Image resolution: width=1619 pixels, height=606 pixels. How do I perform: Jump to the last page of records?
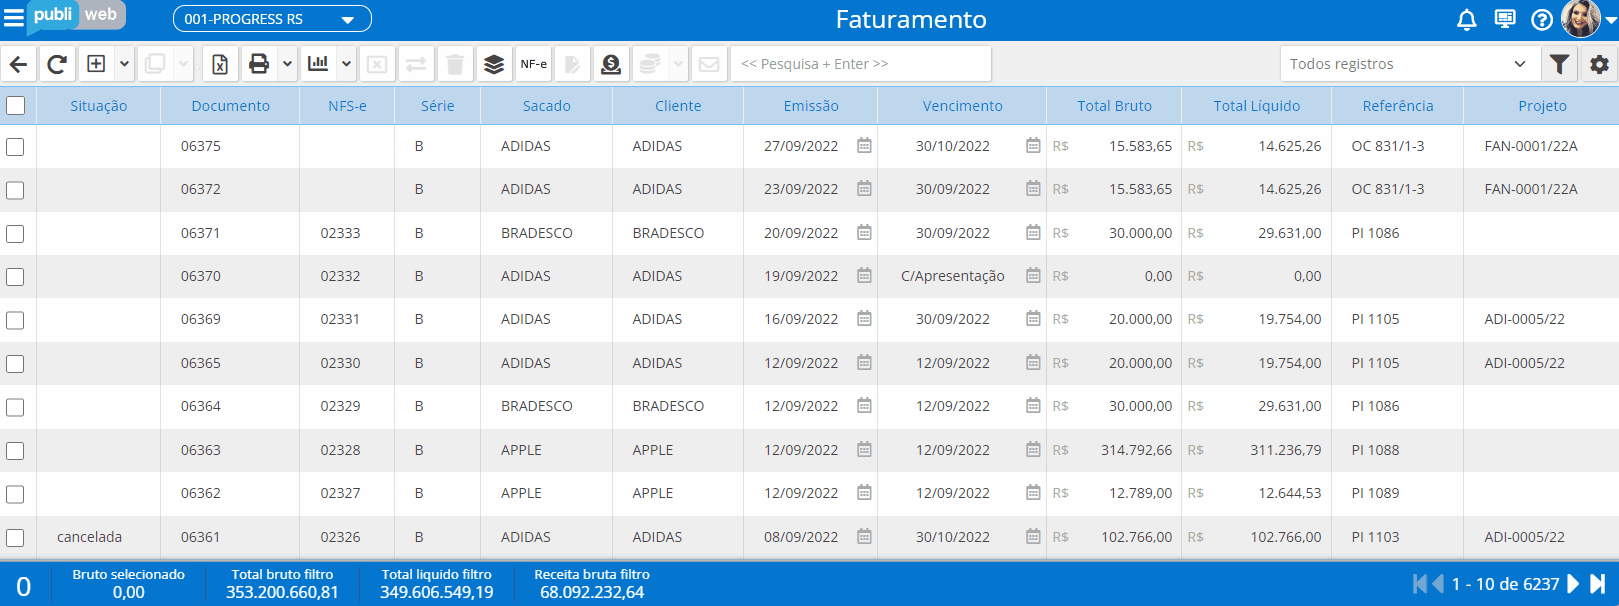(x=1597, y=584)
